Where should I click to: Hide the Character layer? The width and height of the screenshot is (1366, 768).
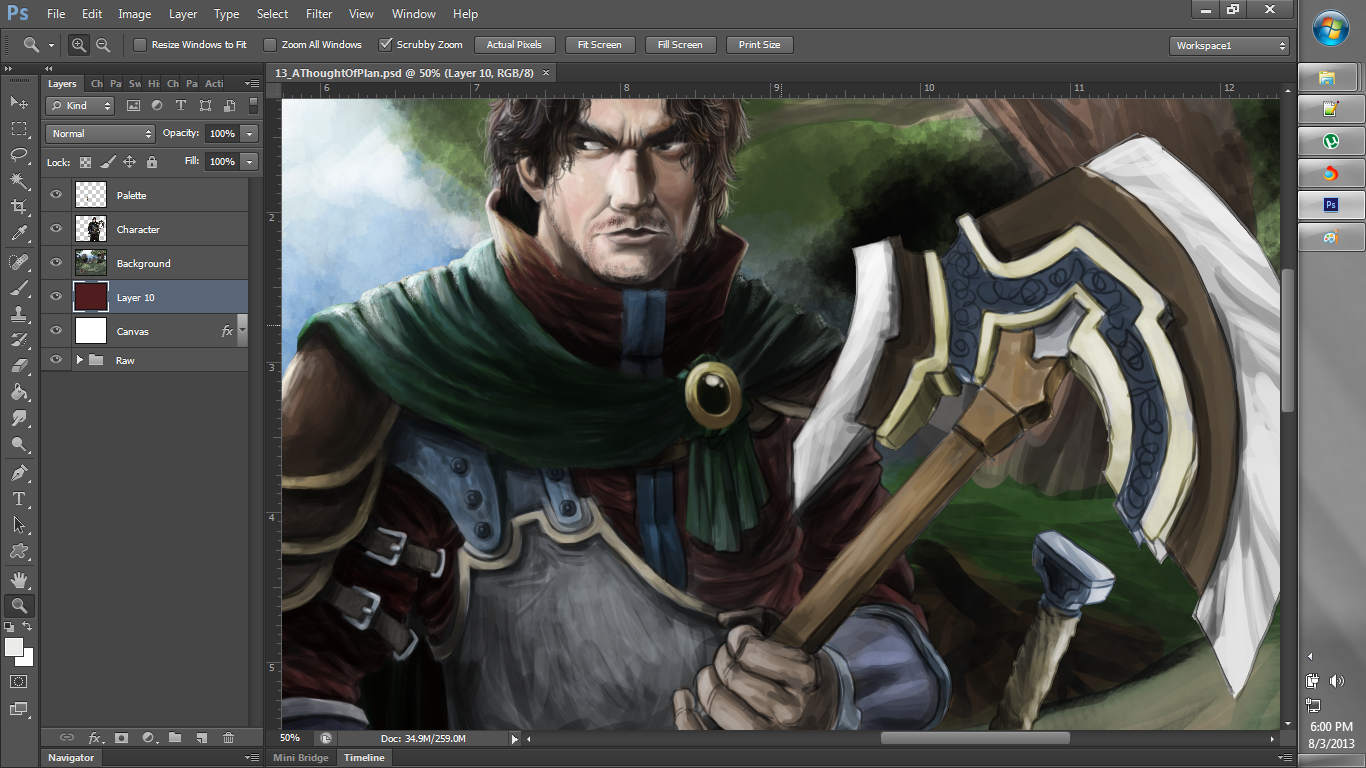(x=56, y=229)
